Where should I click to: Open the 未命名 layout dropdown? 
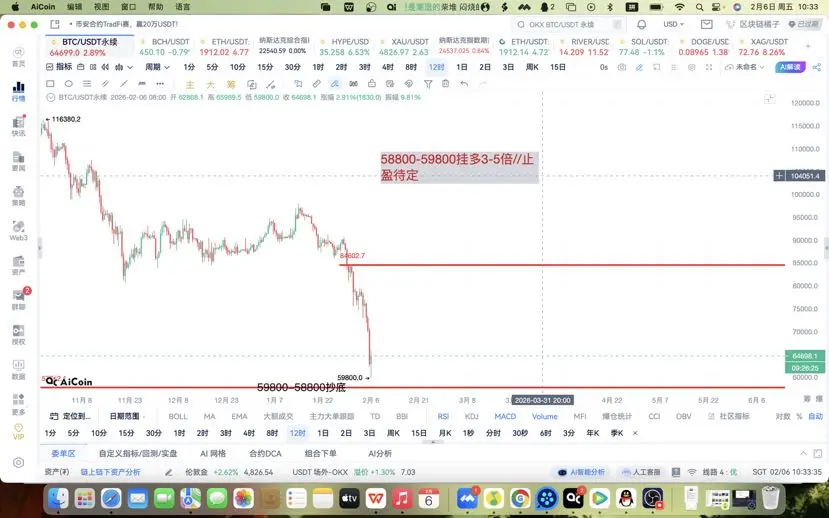(x=745, y=67)
